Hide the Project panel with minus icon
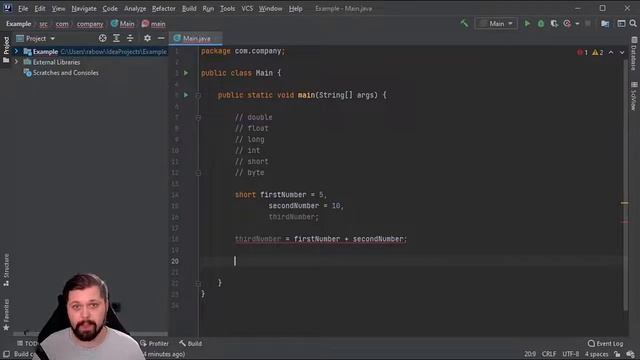 [x=161, y=38]
